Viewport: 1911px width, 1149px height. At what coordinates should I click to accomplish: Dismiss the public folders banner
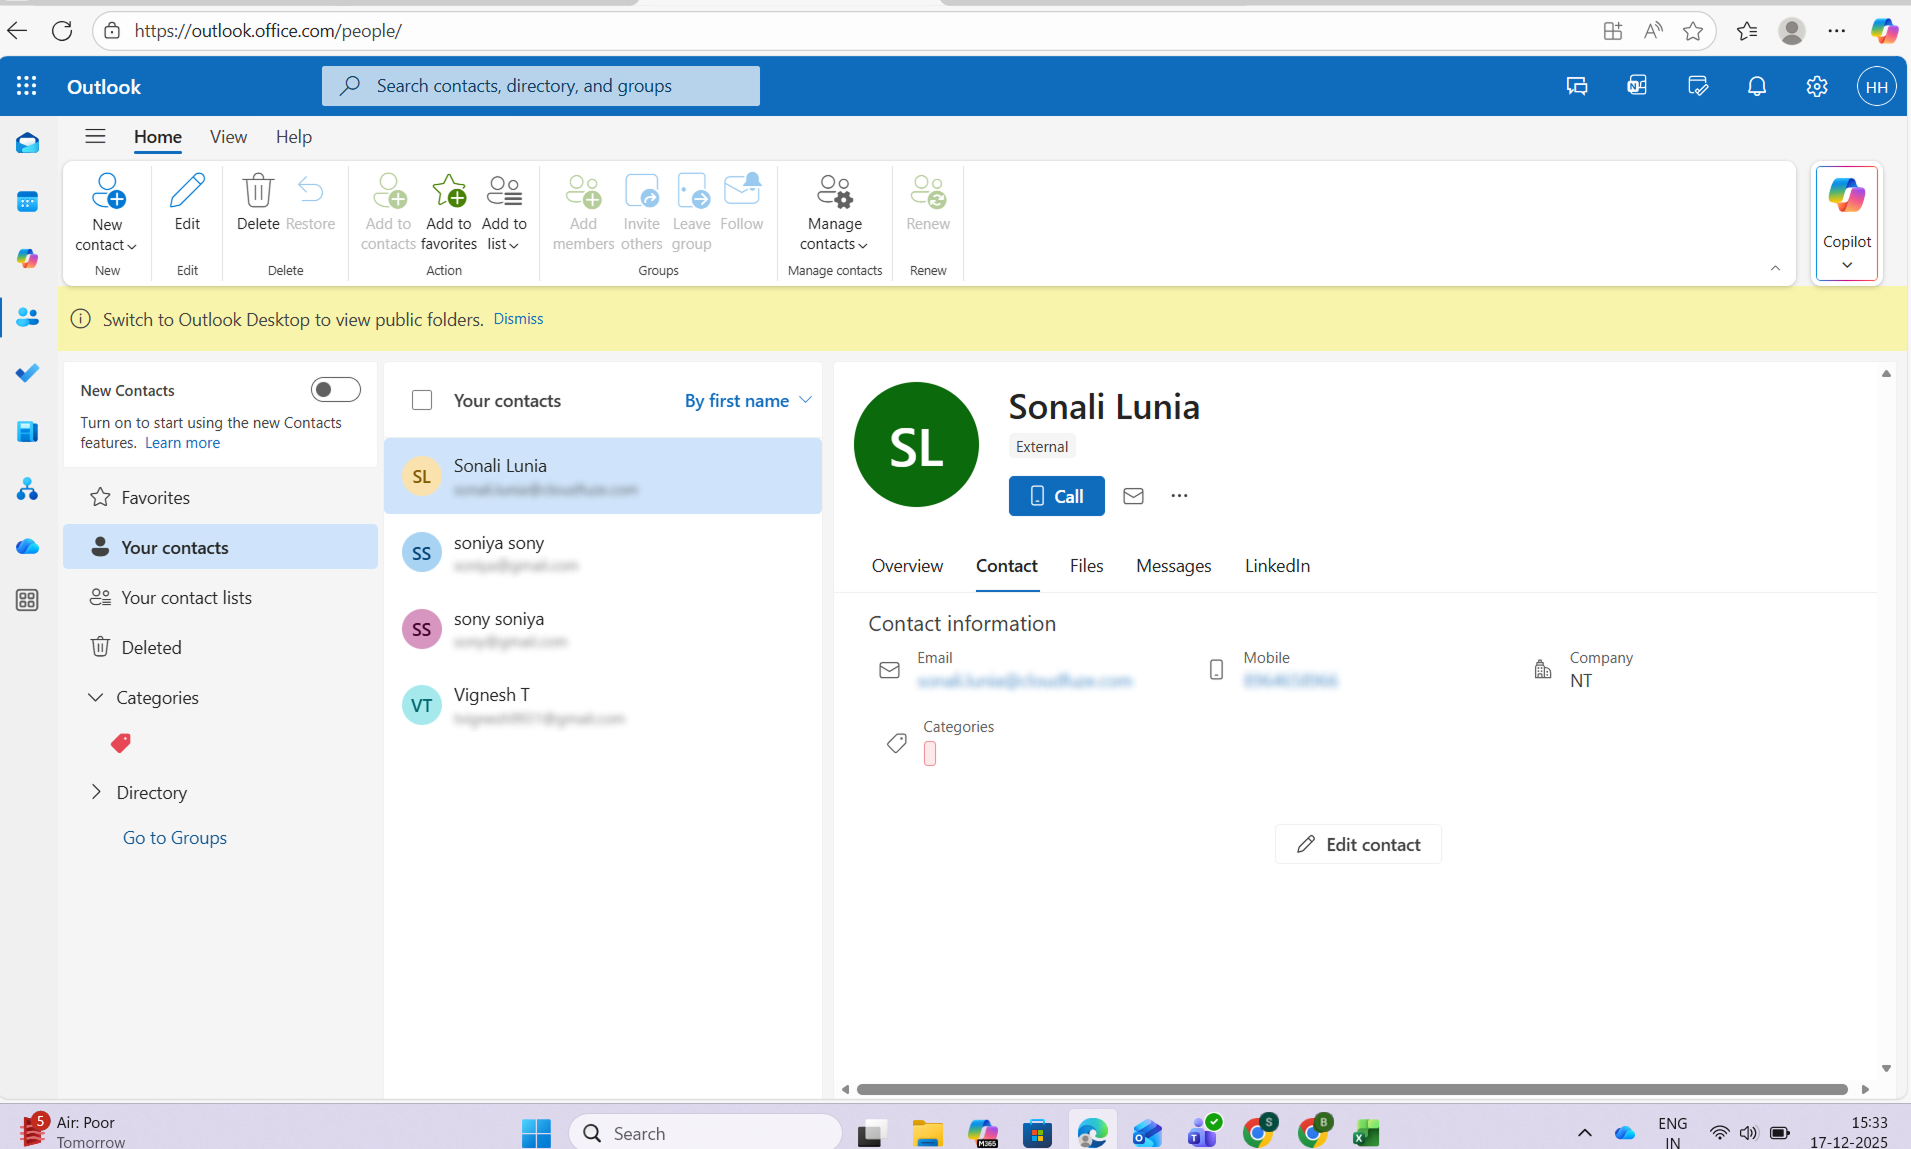coord(517,318)
